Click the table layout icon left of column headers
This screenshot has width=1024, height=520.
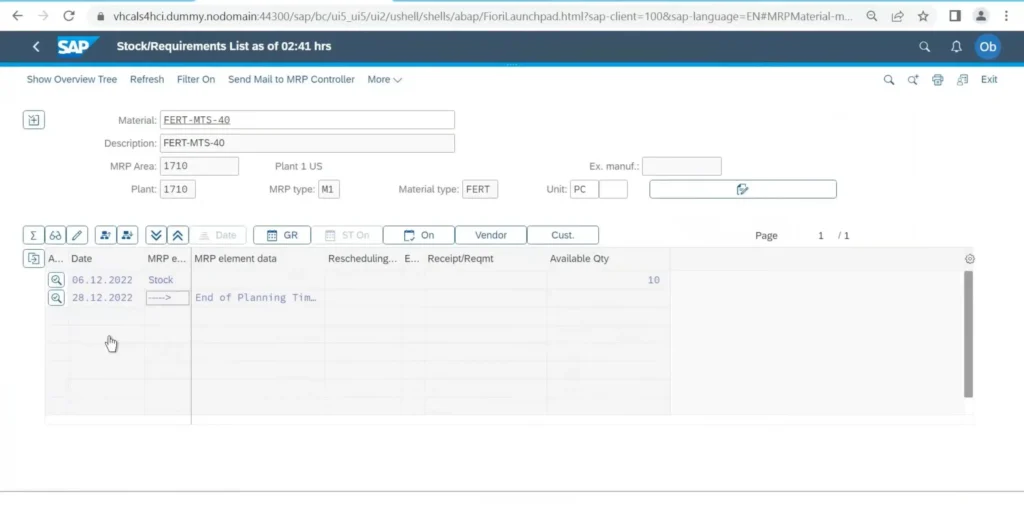pyautogui.click(x=33, y=259)
